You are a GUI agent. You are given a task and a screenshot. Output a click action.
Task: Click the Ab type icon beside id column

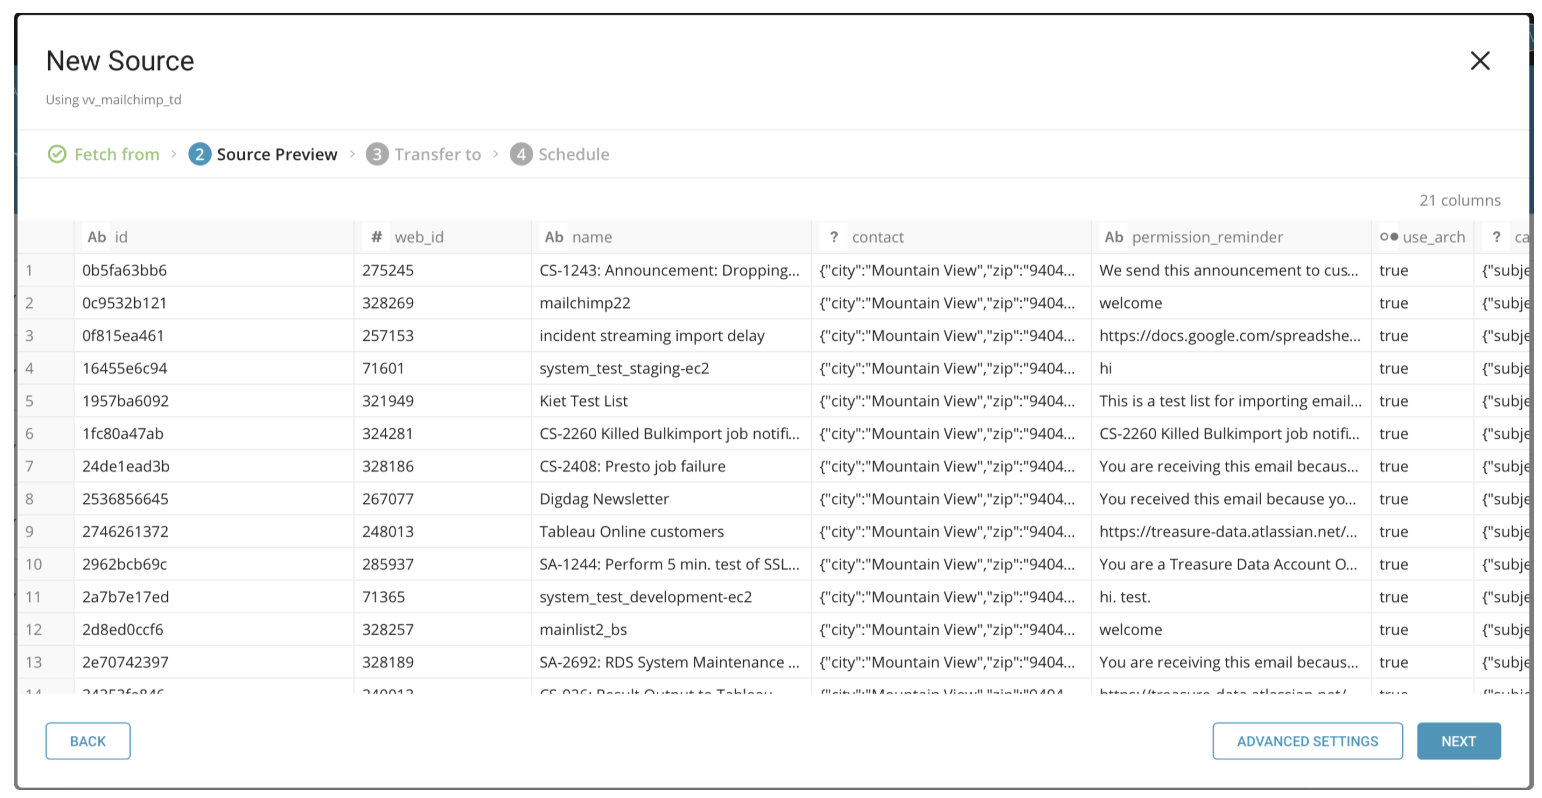[96, 237]
